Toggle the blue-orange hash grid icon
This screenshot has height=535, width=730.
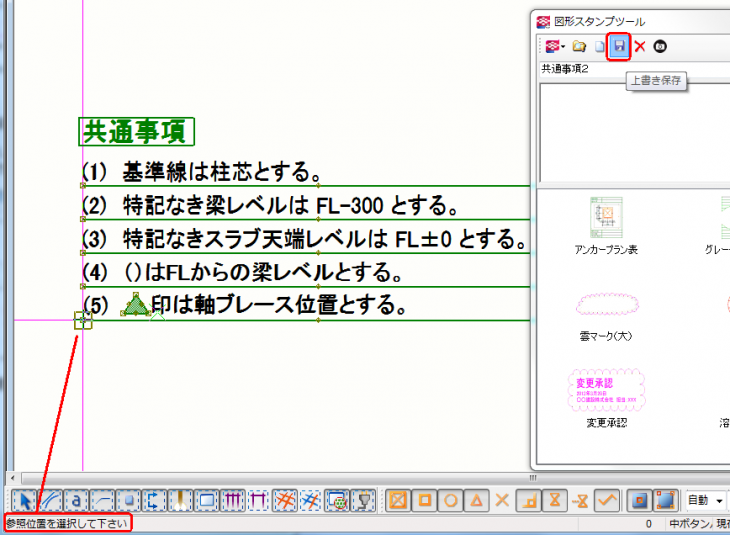(x=311, y=501)
